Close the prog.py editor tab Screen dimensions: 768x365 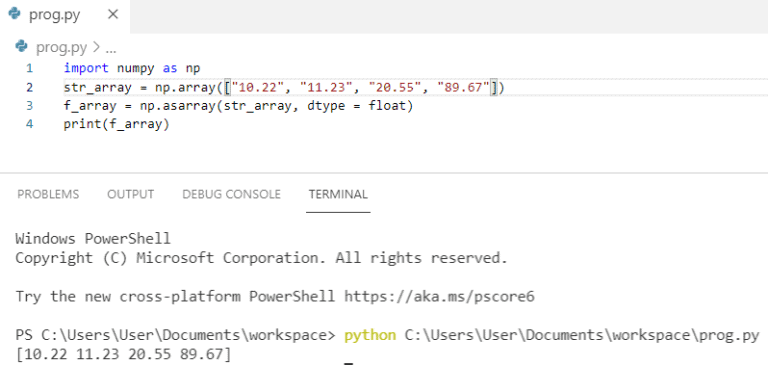(113, 15)
